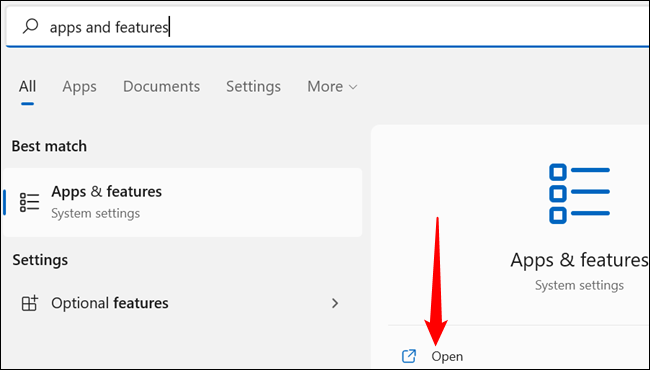Expand Optional features with its right chevron
The width and height of the screenshot is (650, 370).
click(335, 303)
